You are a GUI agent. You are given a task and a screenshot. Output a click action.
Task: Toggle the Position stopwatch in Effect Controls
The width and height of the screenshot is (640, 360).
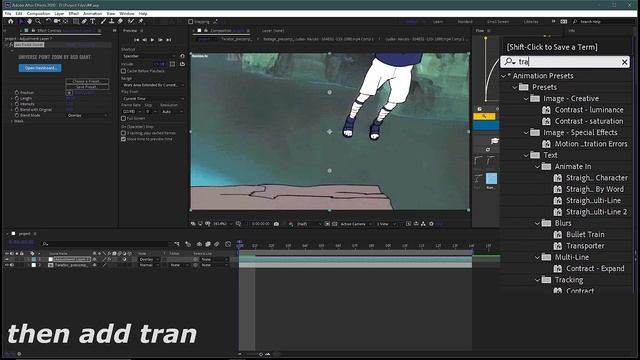point(17,93)
